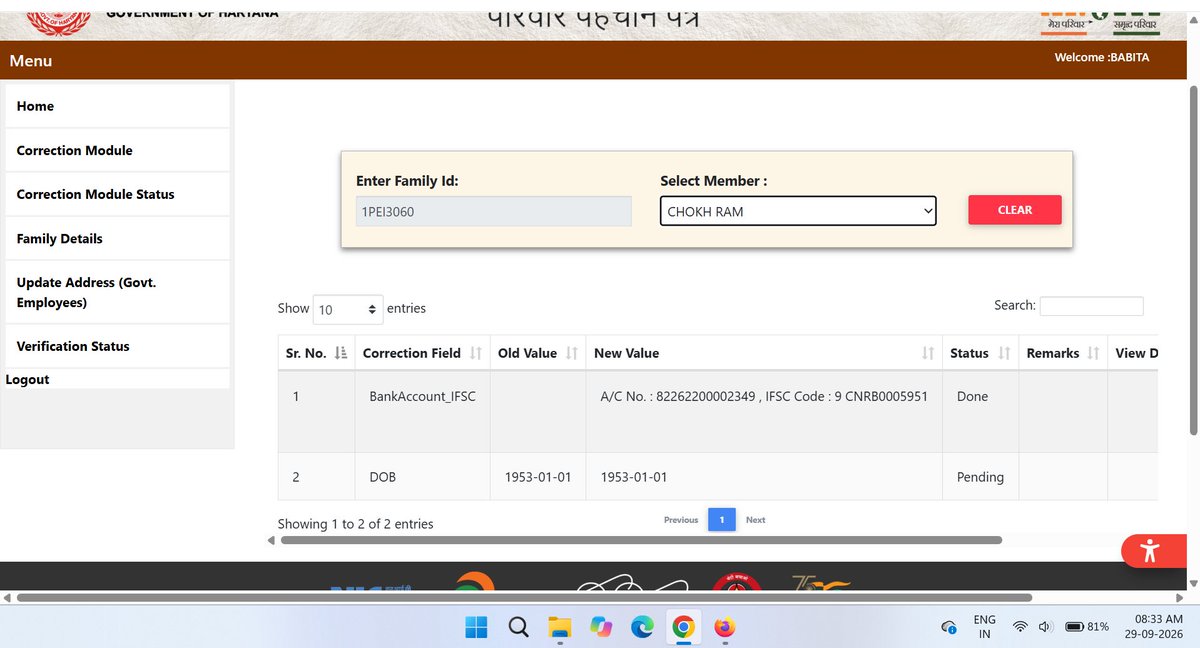Open Family Details menu item
The height and width of the screenshot is (648, 1200).
(x=117, y=238)
